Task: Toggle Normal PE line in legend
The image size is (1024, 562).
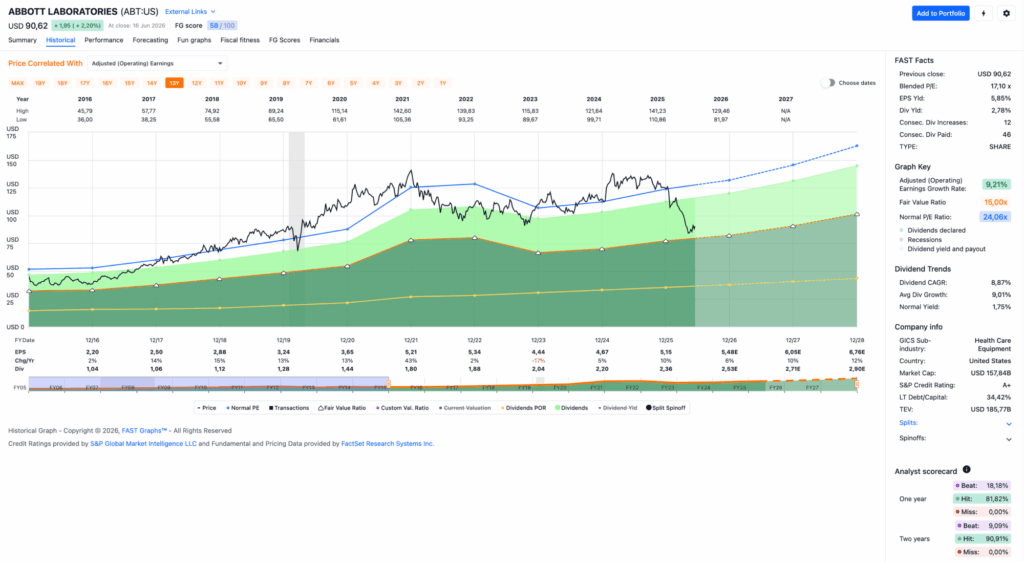Action: click(x=243, y=408)
